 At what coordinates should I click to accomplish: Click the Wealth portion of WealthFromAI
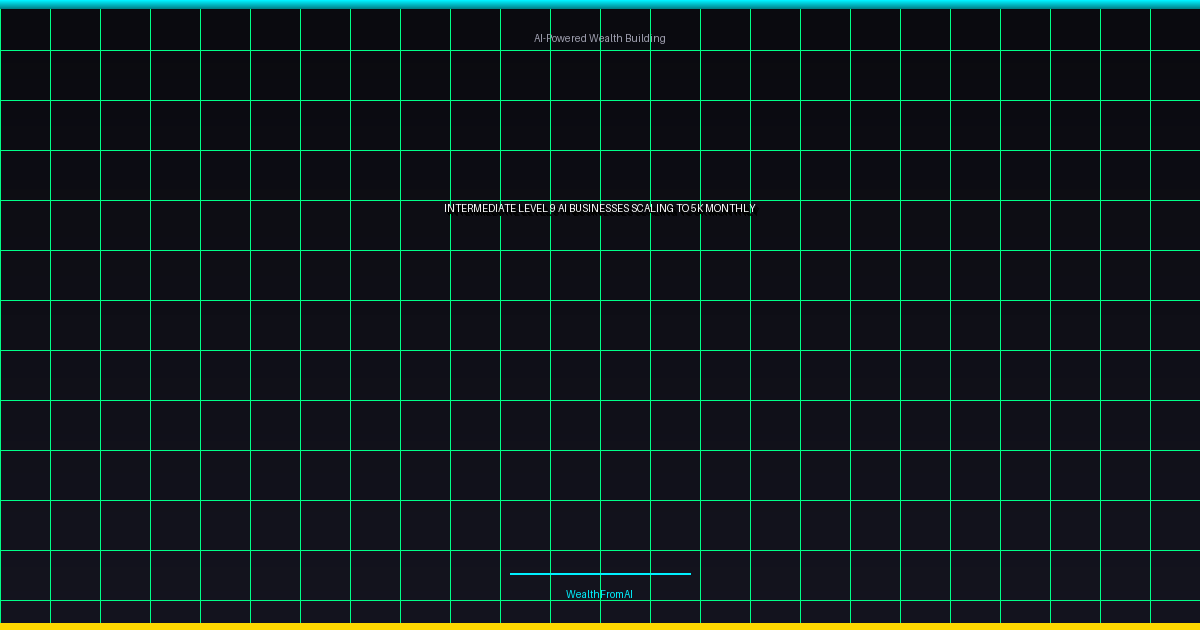click(x=581, y=594)
